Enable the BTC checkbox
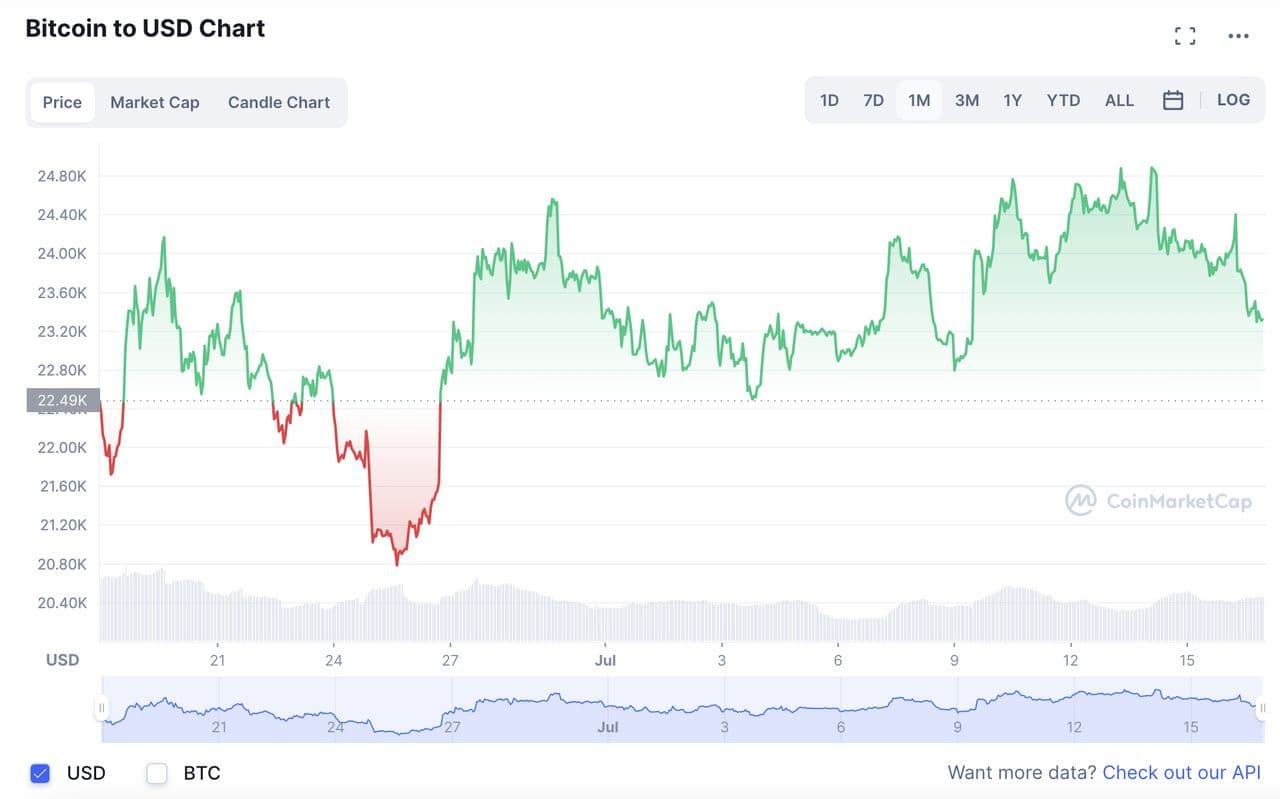 (156, 773)
